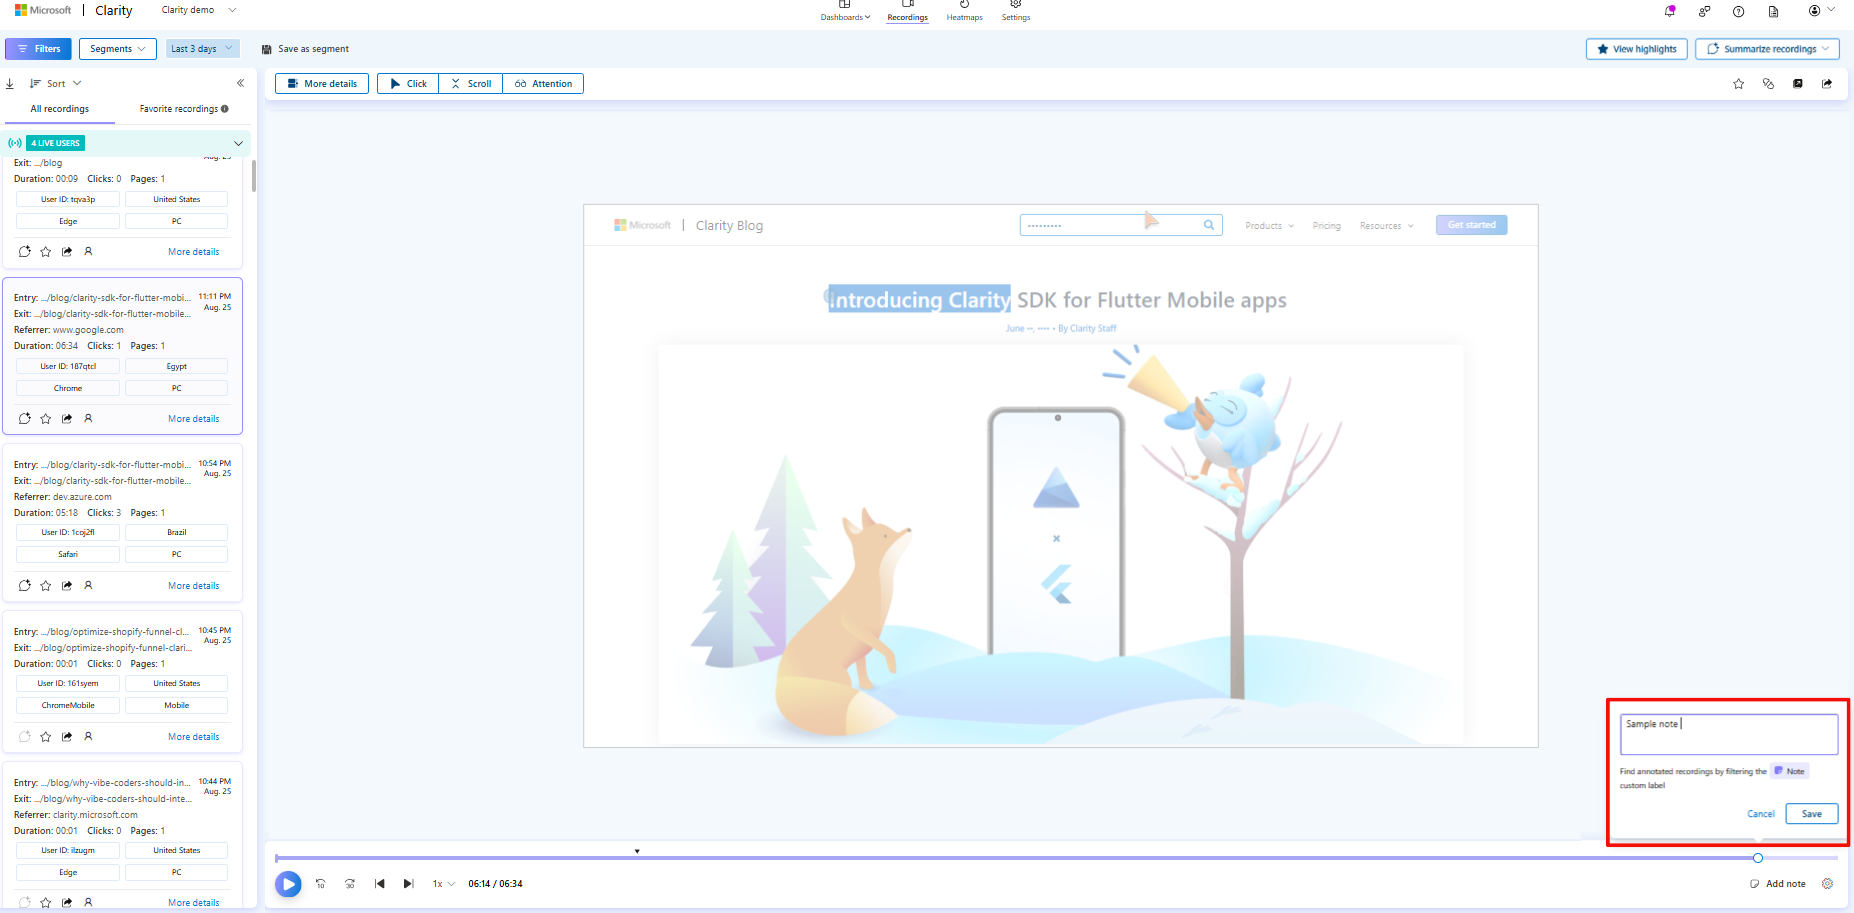
Task: Open the account profile icon
Action: click(1814, 10)
